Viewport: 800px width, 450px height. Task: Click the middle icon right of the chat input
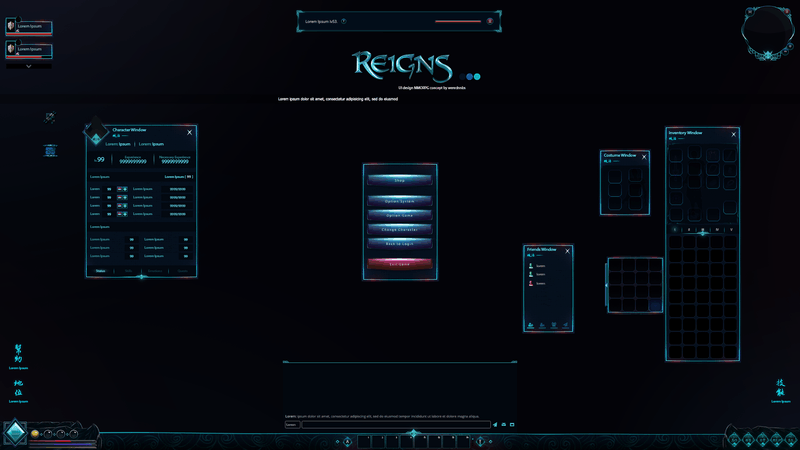click(x=504, y=424)
